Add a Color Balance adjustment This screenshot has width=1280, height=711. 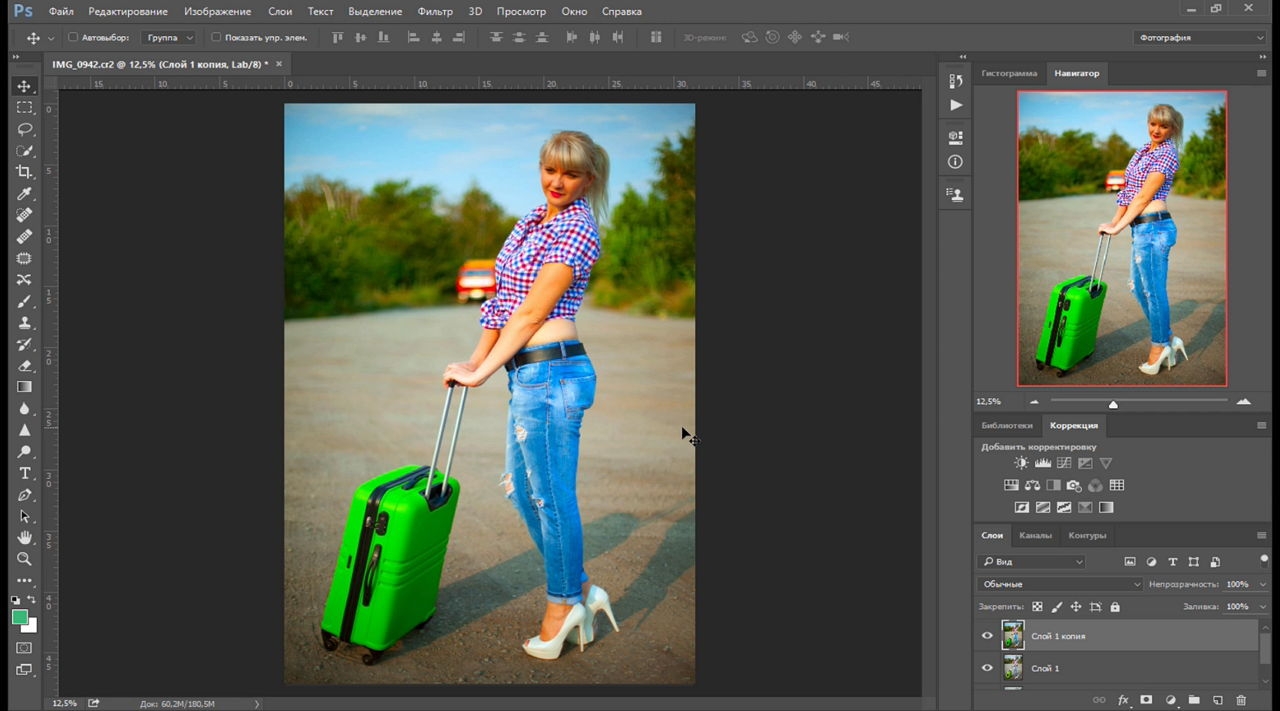coord(1032,485)
